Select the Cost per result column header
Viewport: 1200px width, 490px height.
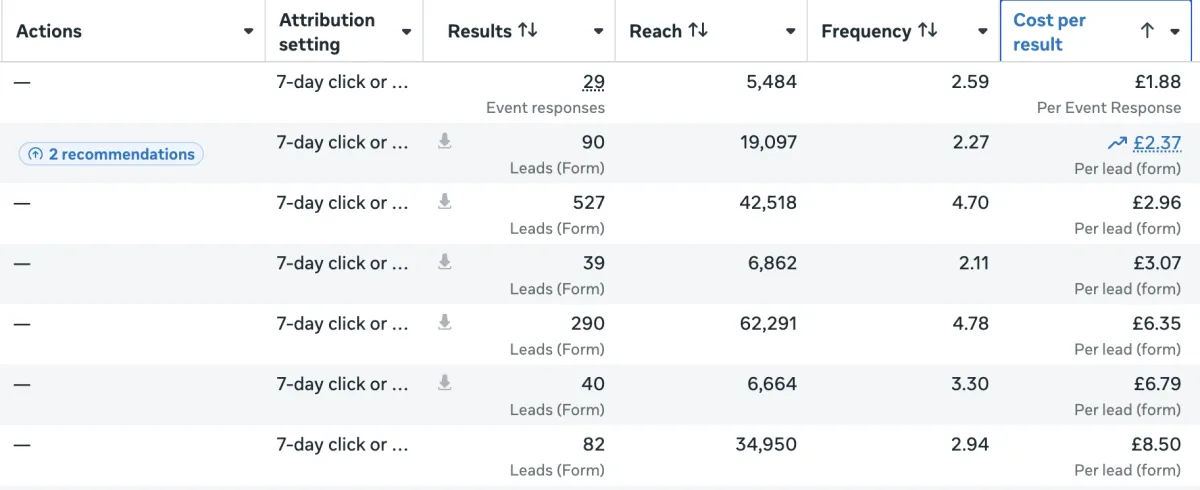(x=1049, y=32)
